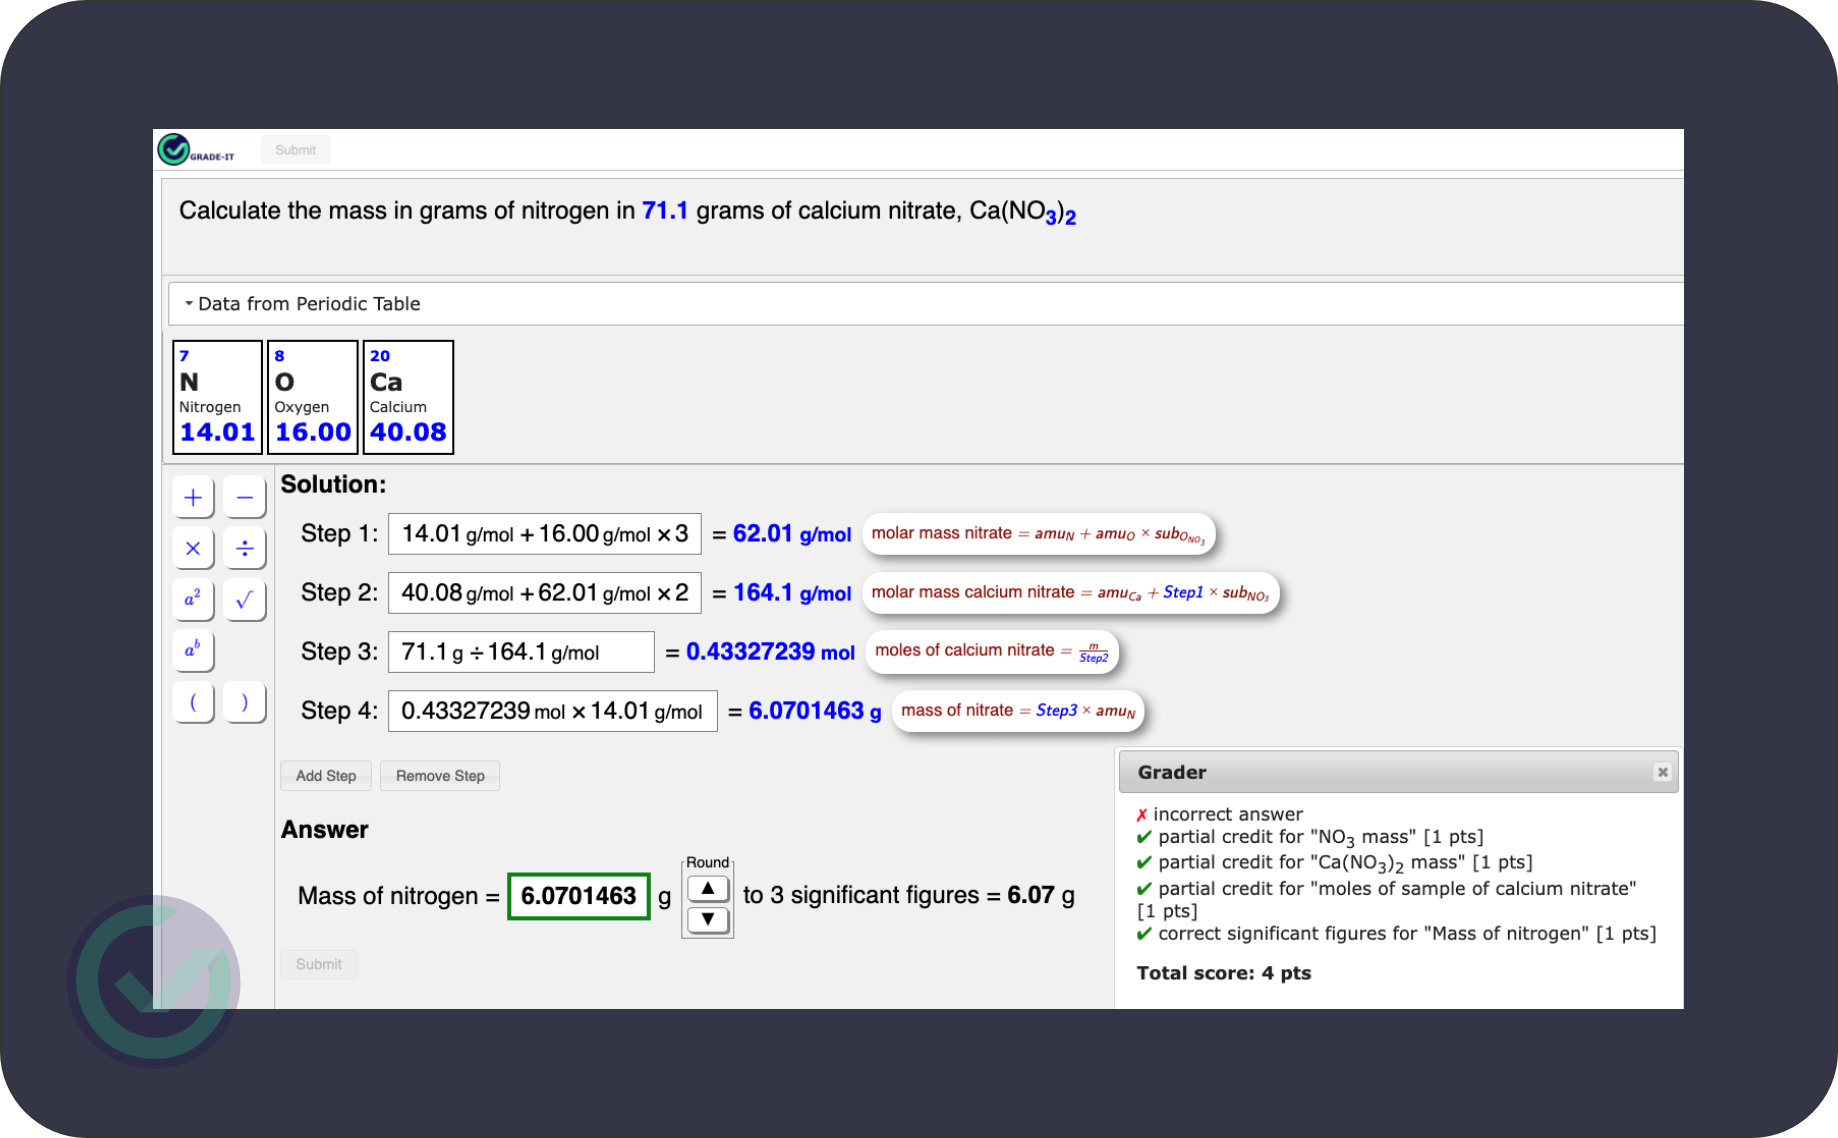Click the Submit button in the top toolbar
Image resolution: width=1838 pixels, height=1138 pixels.
pos(295,150)
